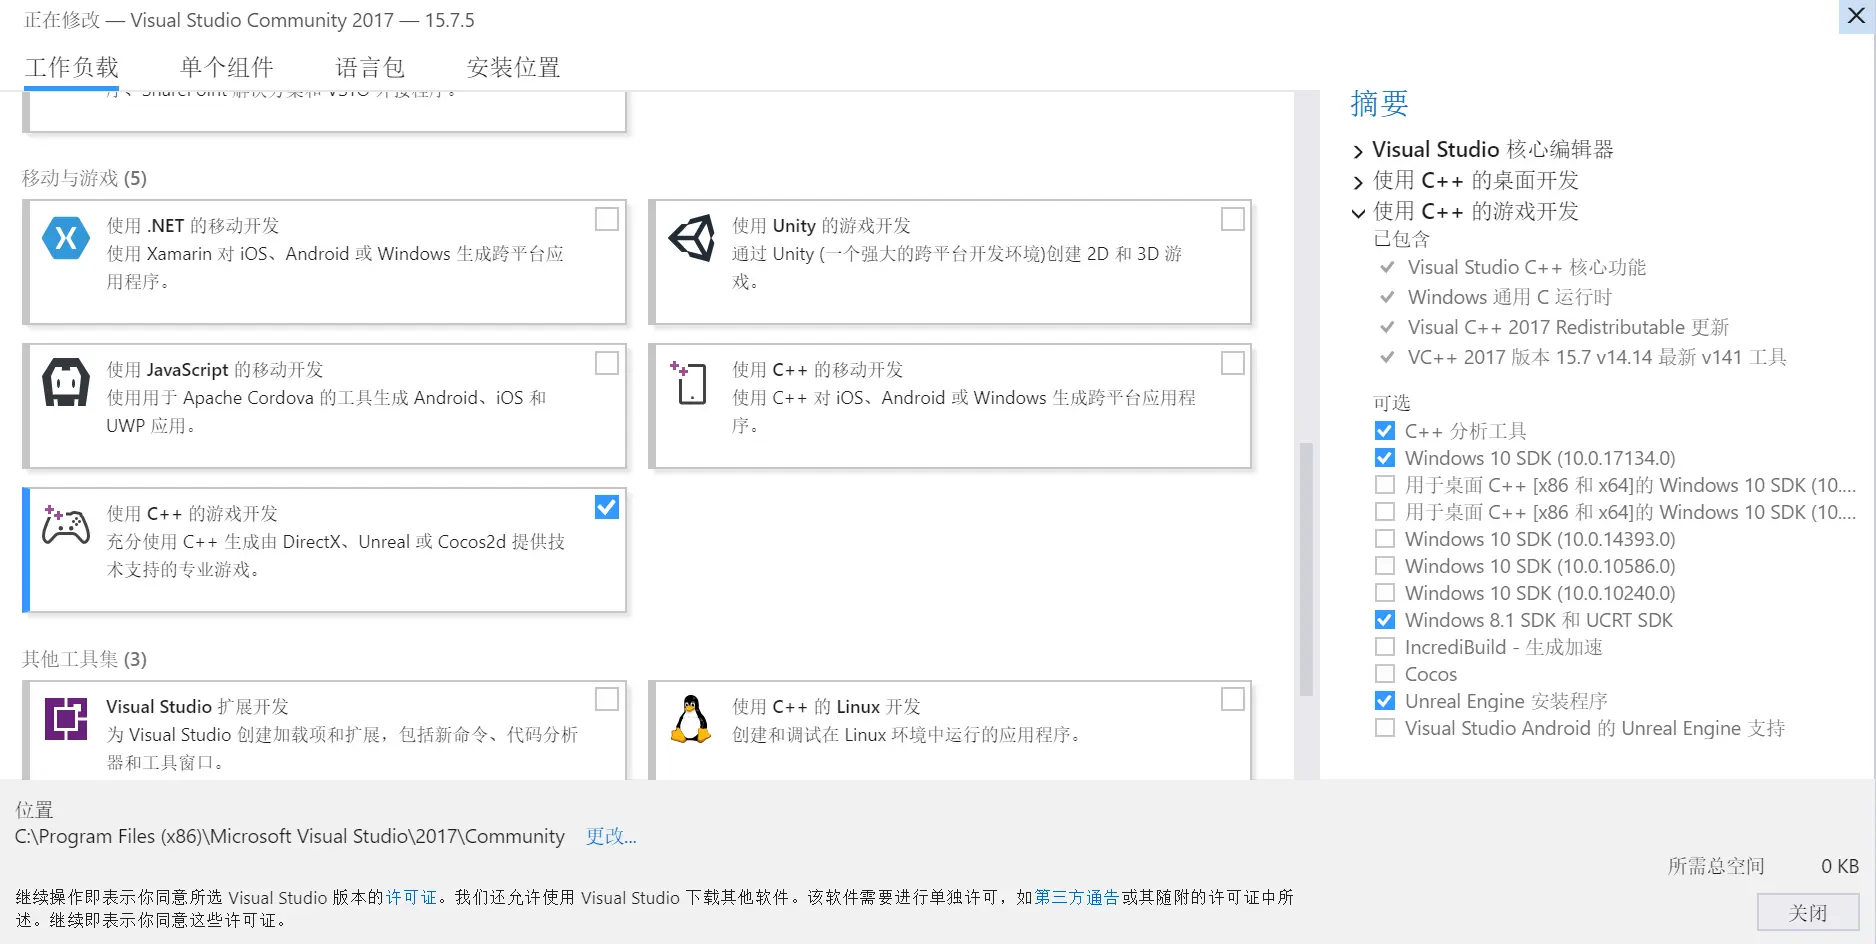The height and width of the screenshot is (944, 1876).
Task: Switch to the 工作负载 tab
Action: coord(72,67)
